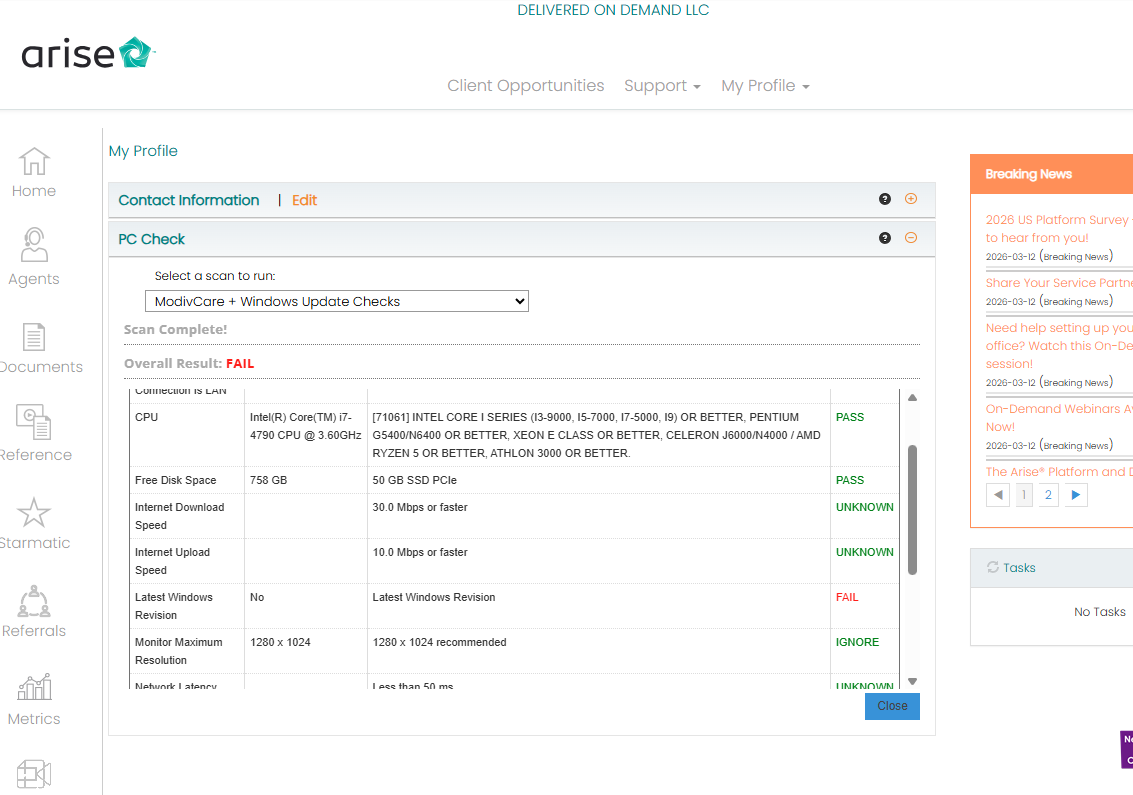Click the Internet Upload Speed label
1133x795 pixels.
tap(172, 561)
